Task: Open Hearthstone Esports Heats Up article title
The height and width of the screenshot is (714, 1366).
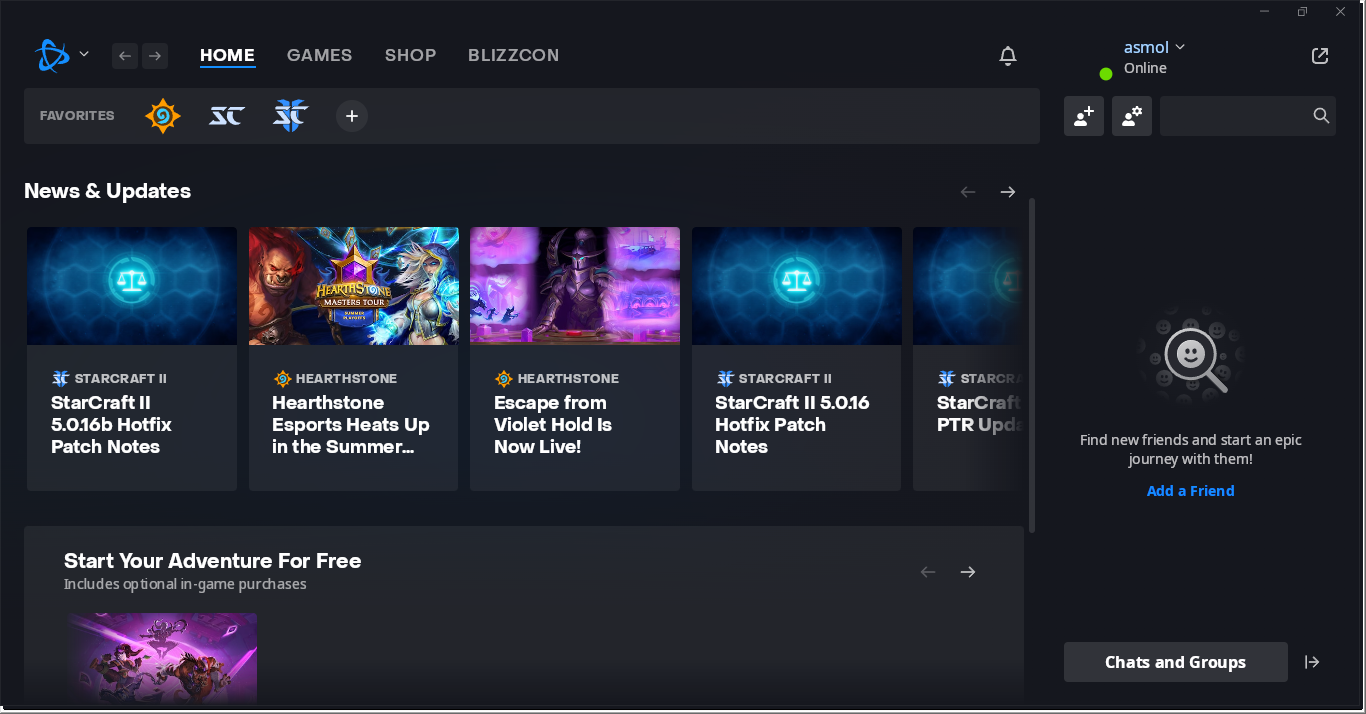Action: 351,425
